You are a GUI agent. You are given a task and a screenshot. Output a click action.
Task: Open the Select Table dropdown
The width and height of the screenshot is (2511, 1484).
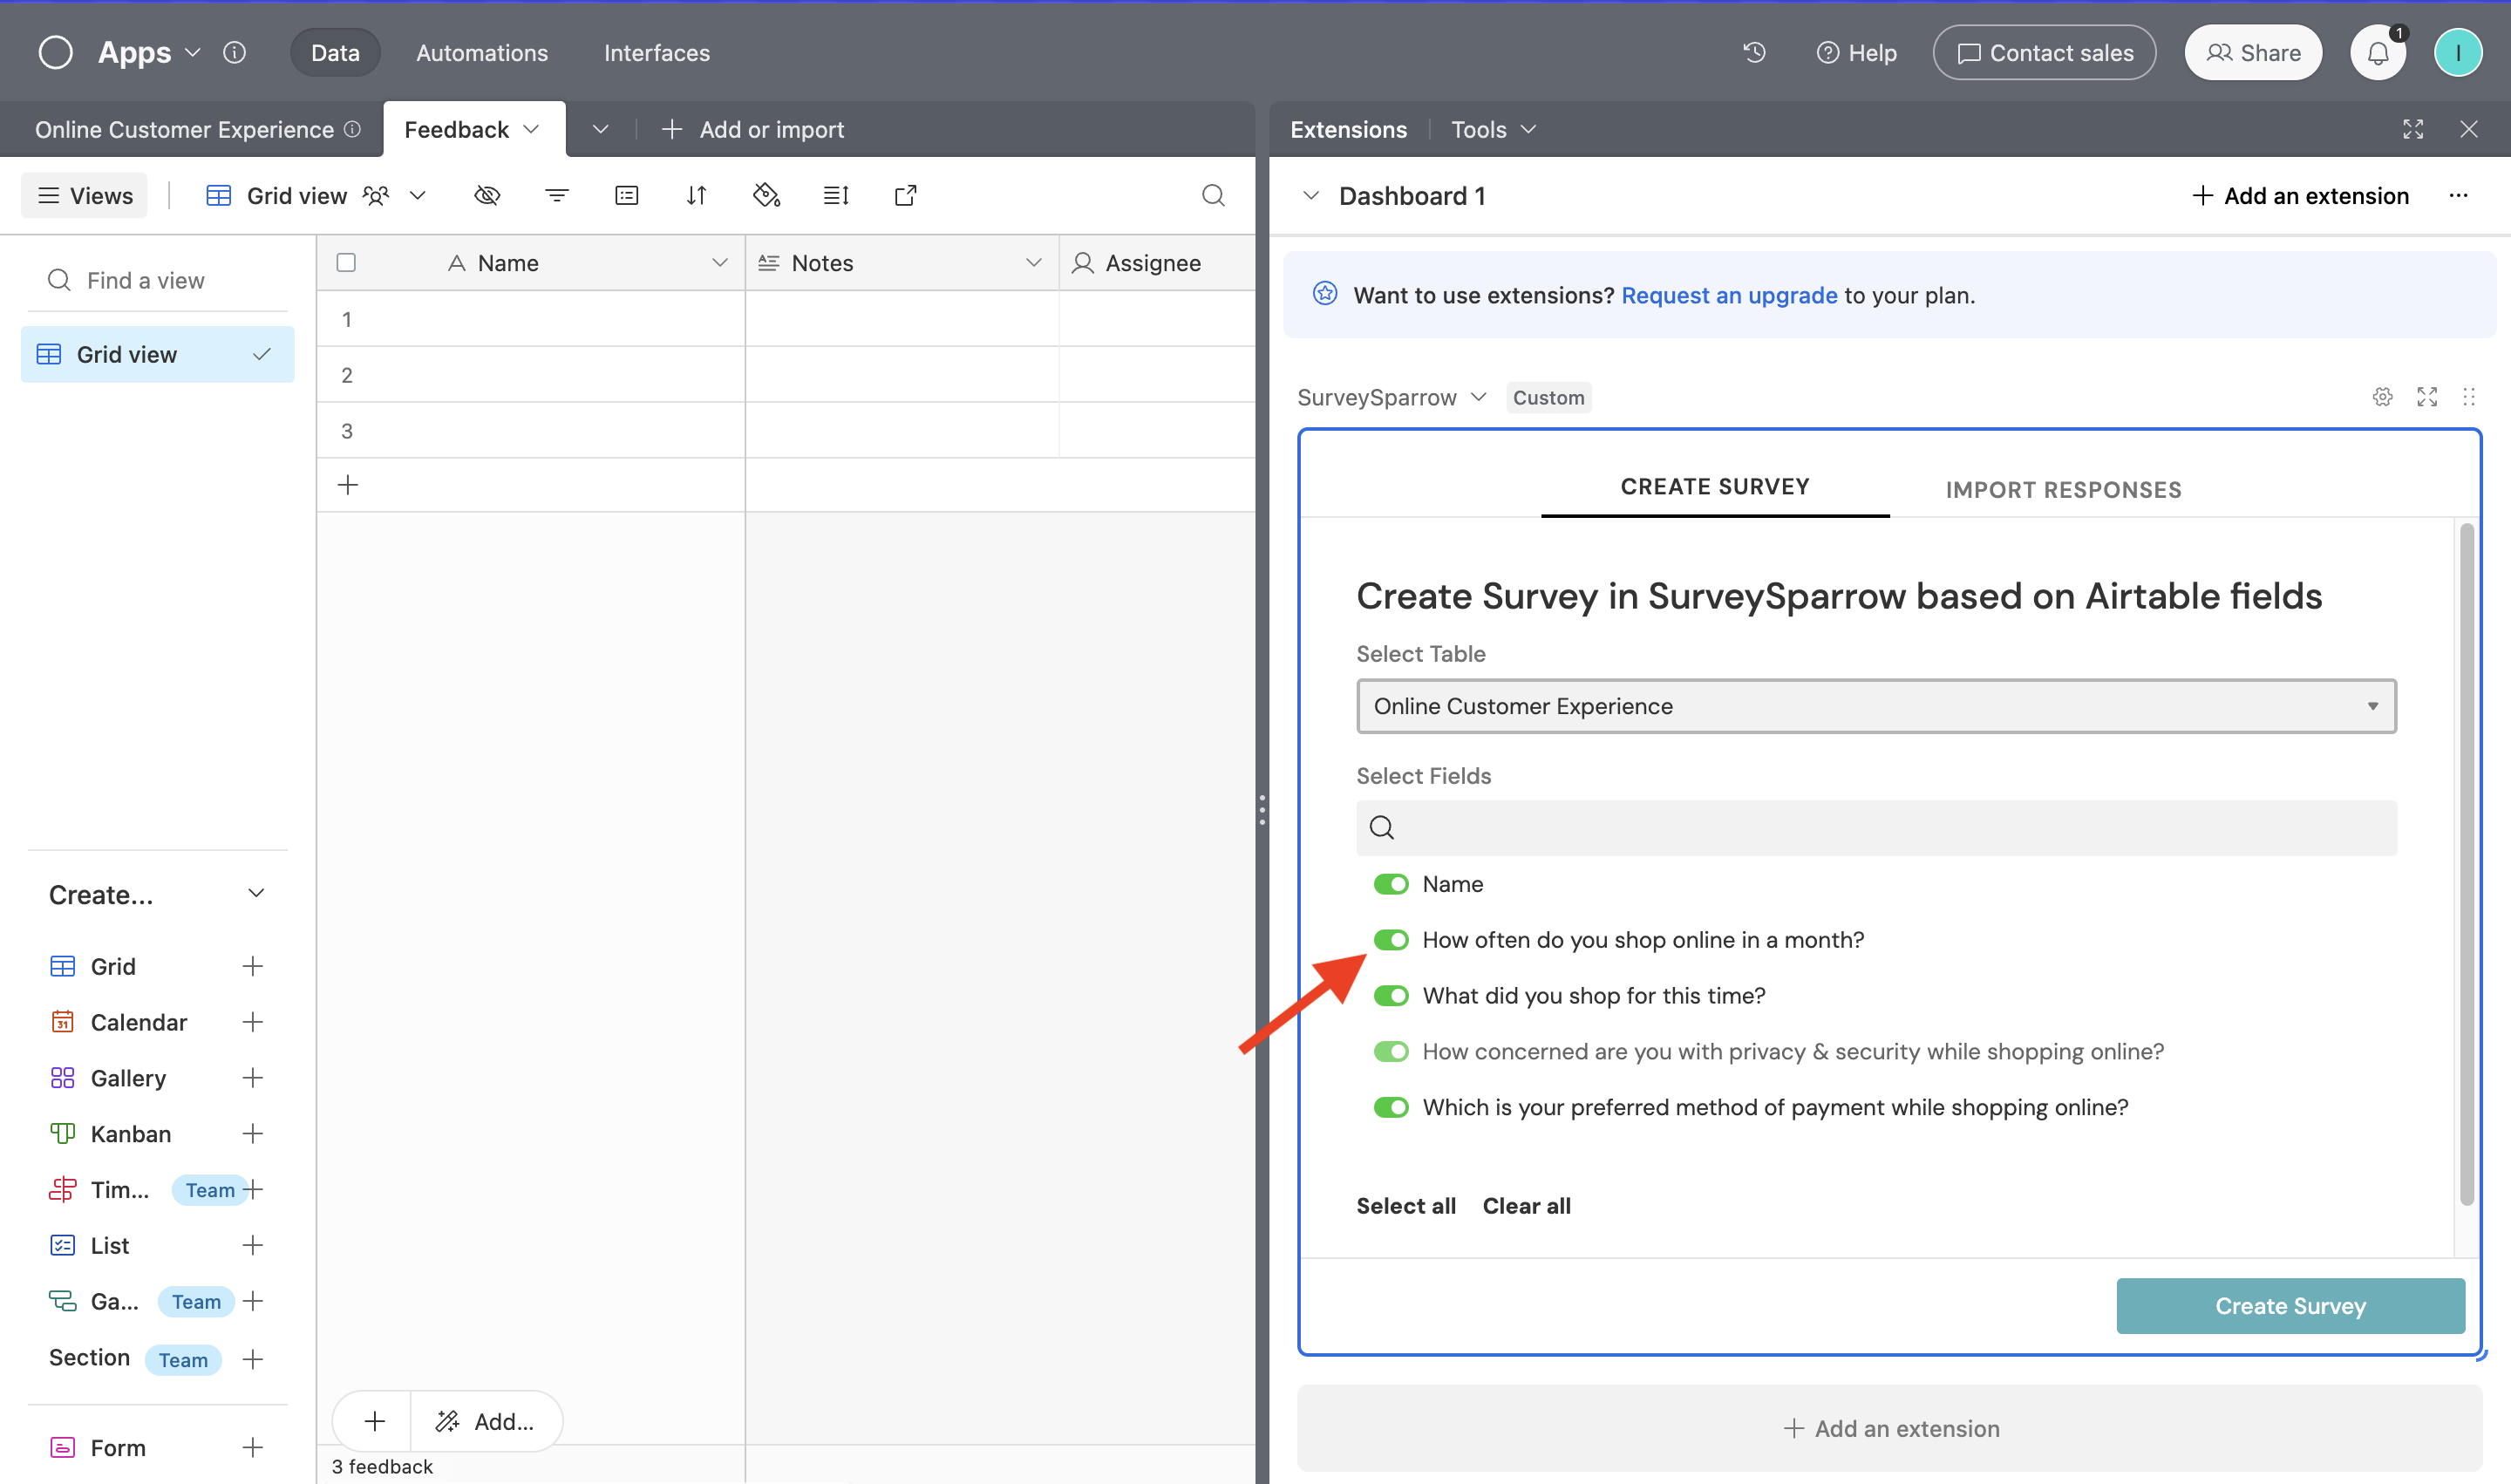click(1876, 706)
